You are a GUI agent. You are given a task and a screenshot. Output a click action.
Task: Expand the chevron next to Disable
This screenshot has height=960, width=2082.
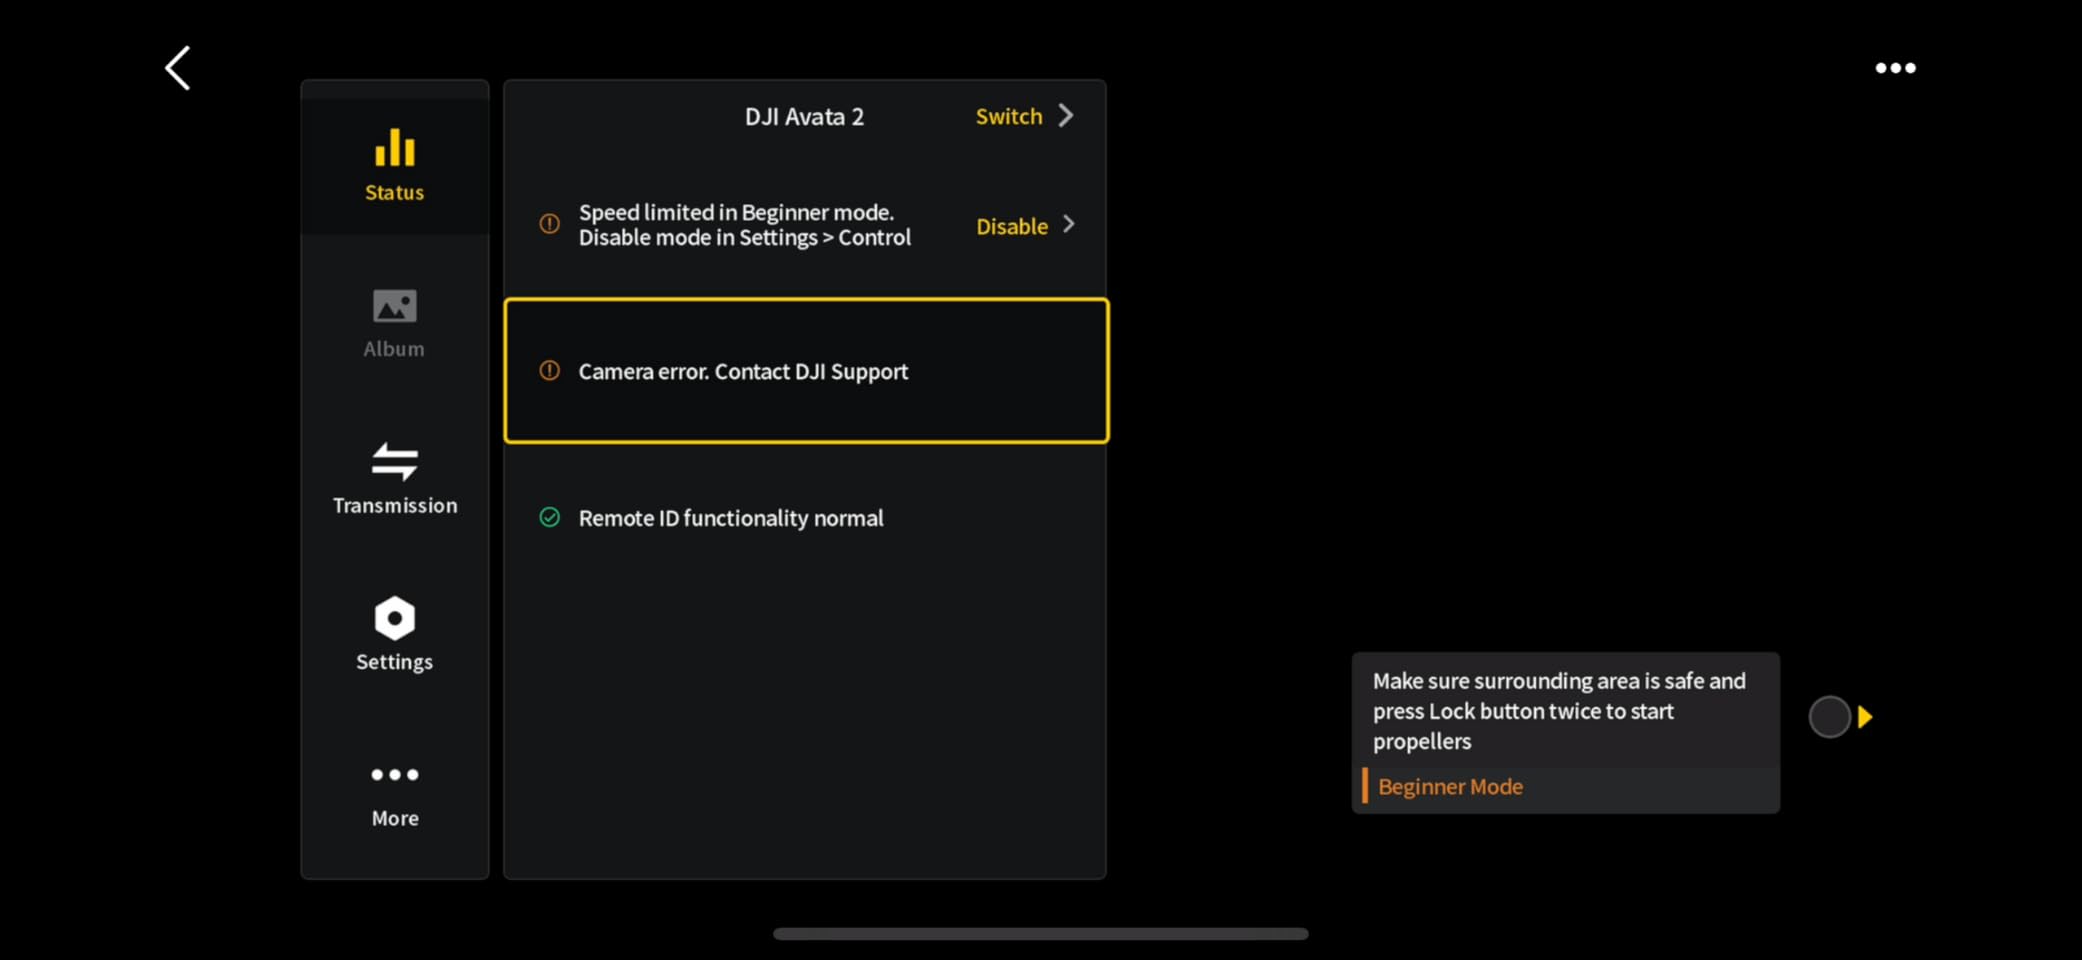(1069, 224)
